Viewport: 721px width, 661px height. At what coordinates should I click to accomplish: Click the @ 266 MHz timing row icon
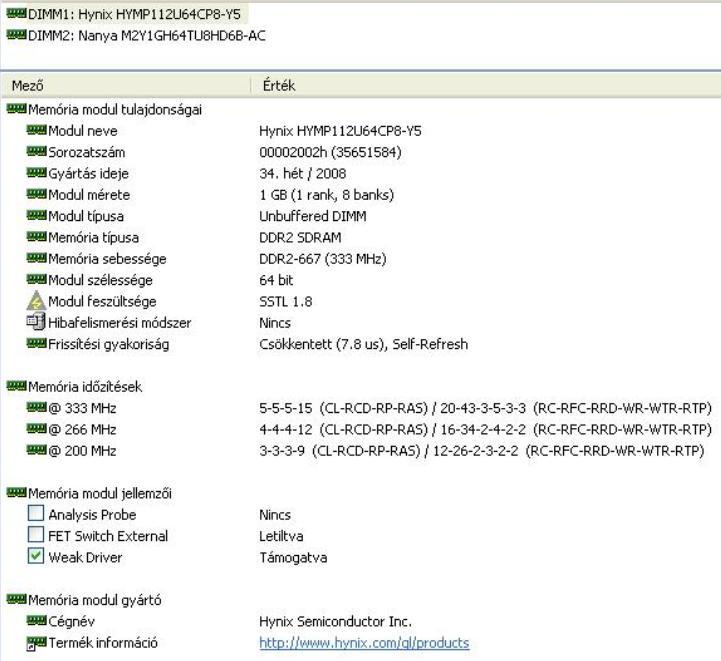click(x=36, y=428)
